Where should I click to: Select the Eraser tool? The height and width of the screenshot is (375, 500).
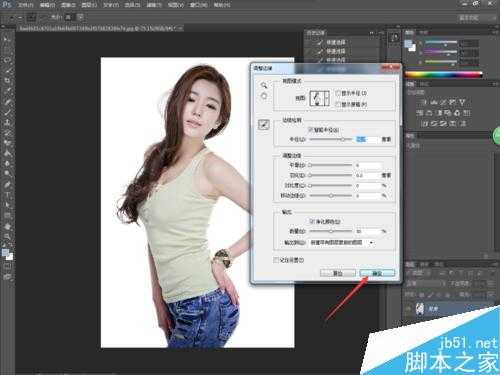(7, 143)
